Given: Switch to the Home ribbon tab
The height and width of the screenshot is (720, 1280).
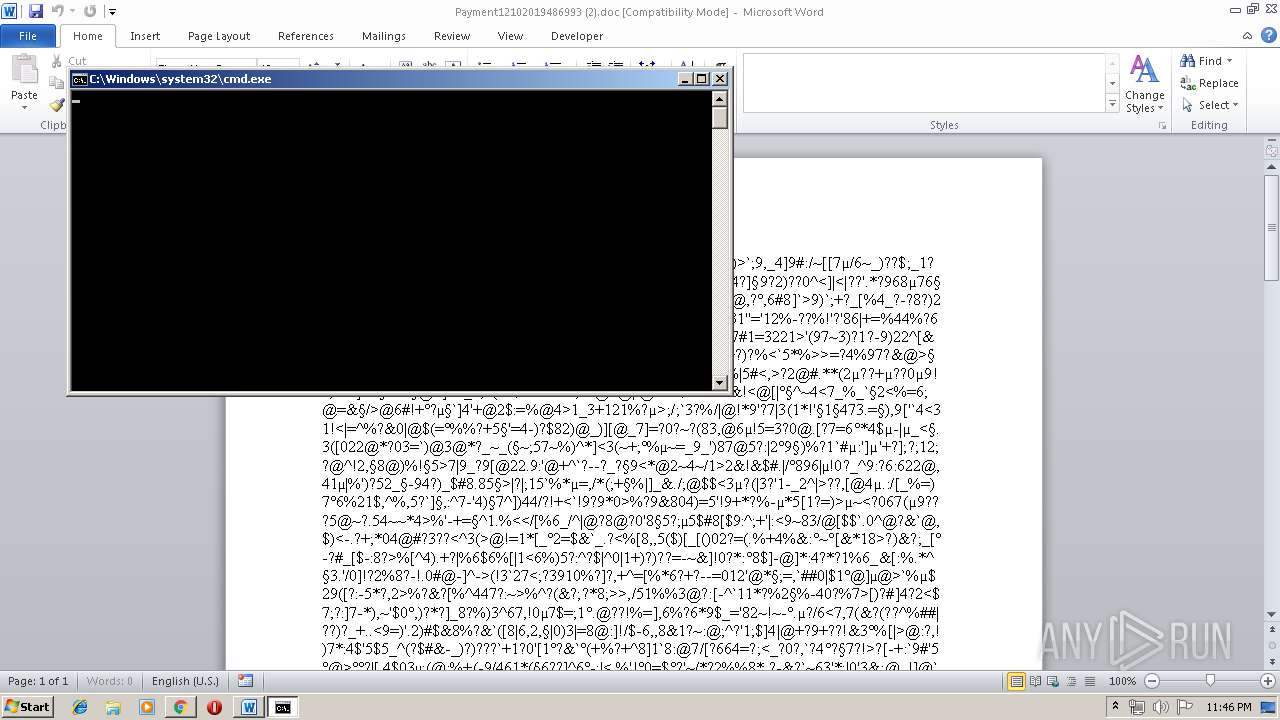Looking at the screenshot, I should coord(87,36).
